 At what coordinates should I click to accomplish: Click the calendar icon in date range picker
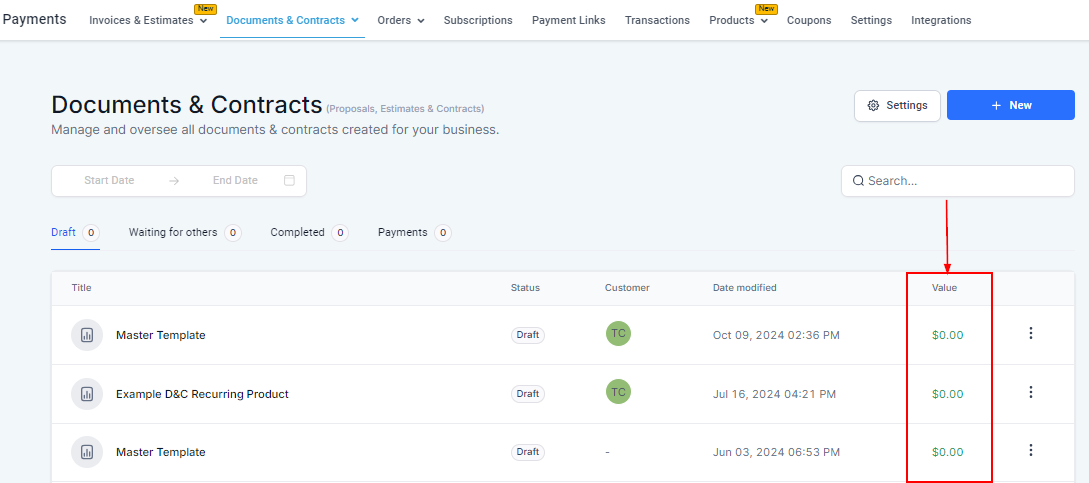click(289, 181)
